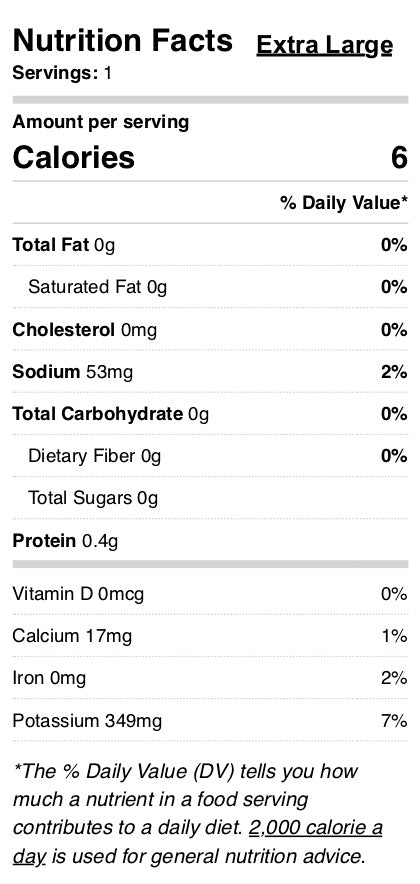Select the 7% potassium daily value
This screenshot has height=884, width=420.
point(395,721)
